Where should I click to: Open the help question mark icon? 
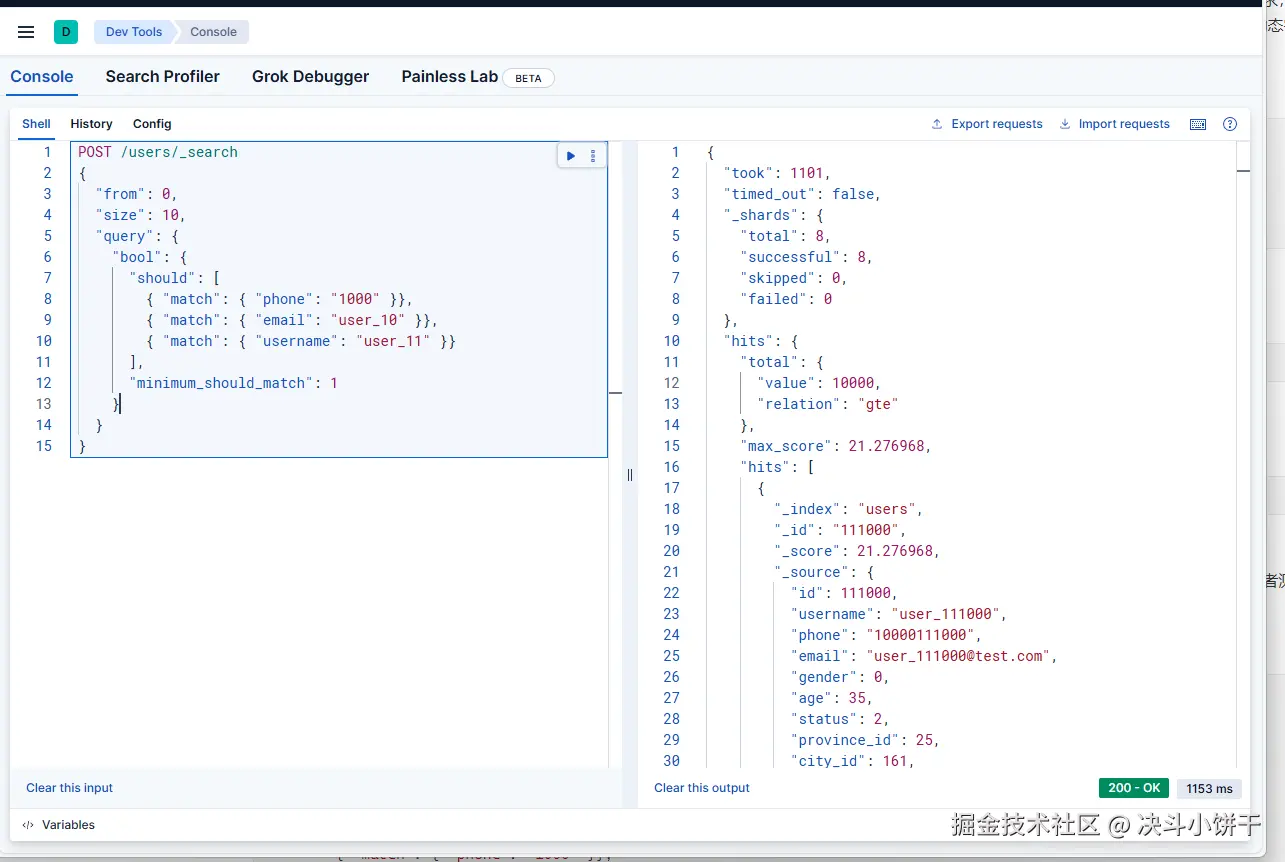[1230, 124]
